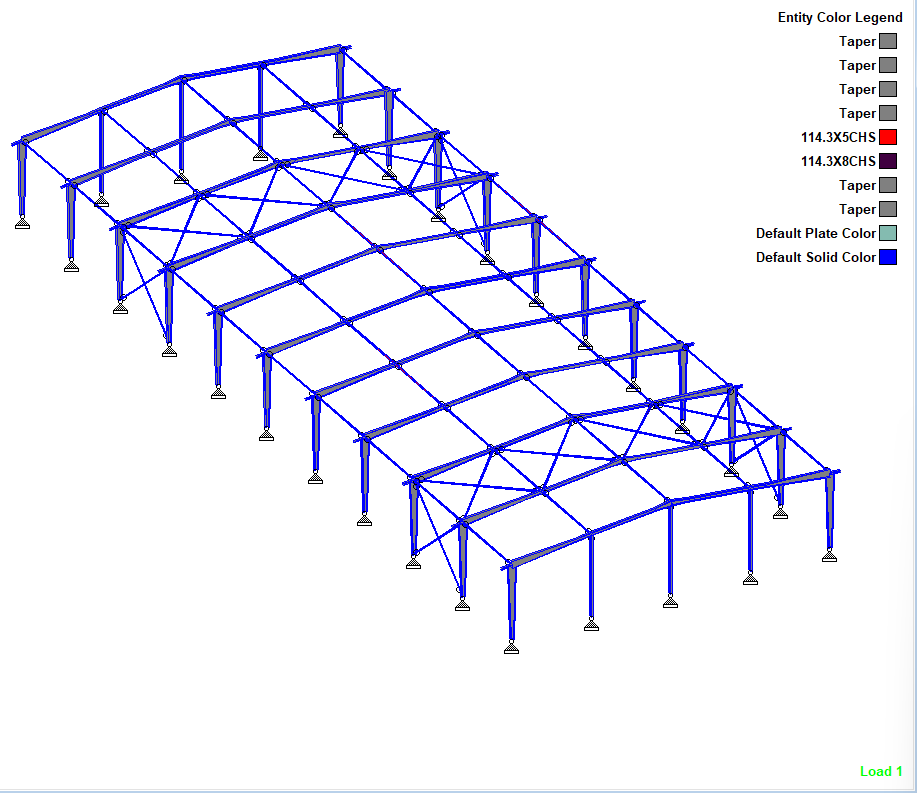Select the support icon under leftmost column
Viewport: 917px width, 793px height.
pyautogui.click(x=21, y=222)
